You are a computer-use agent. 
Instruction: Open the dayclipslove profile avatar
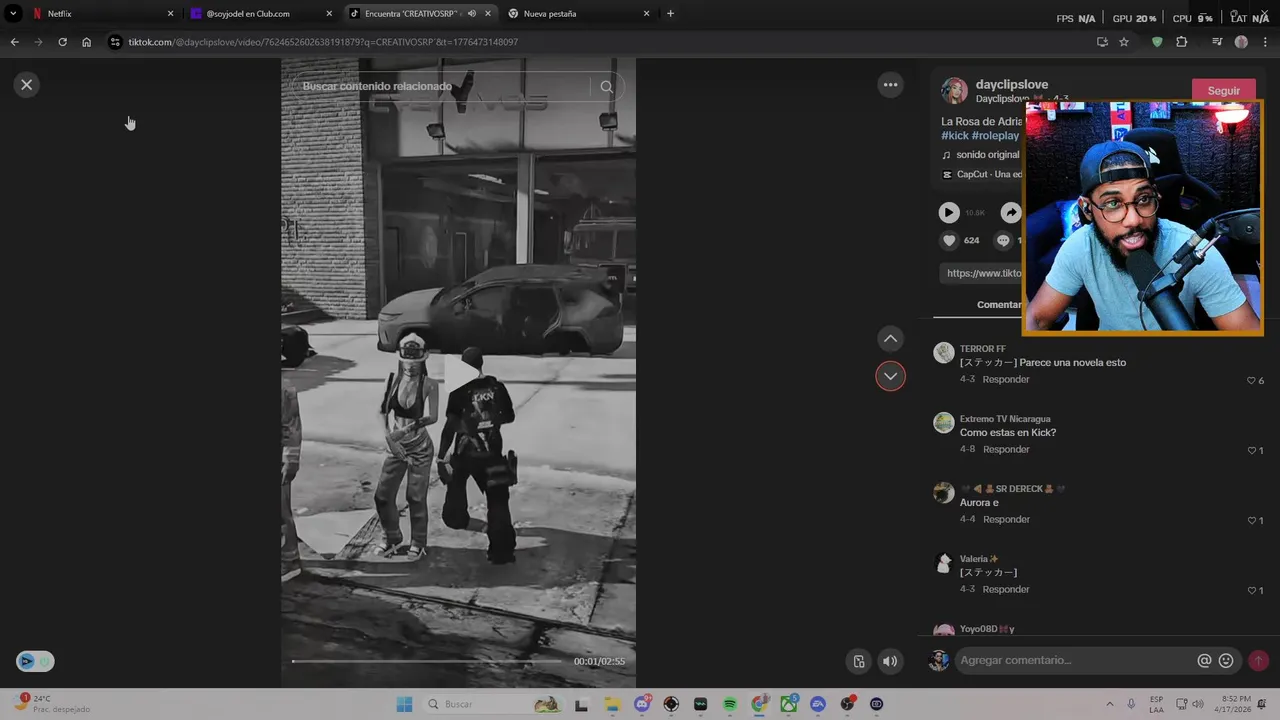[954, 91]
